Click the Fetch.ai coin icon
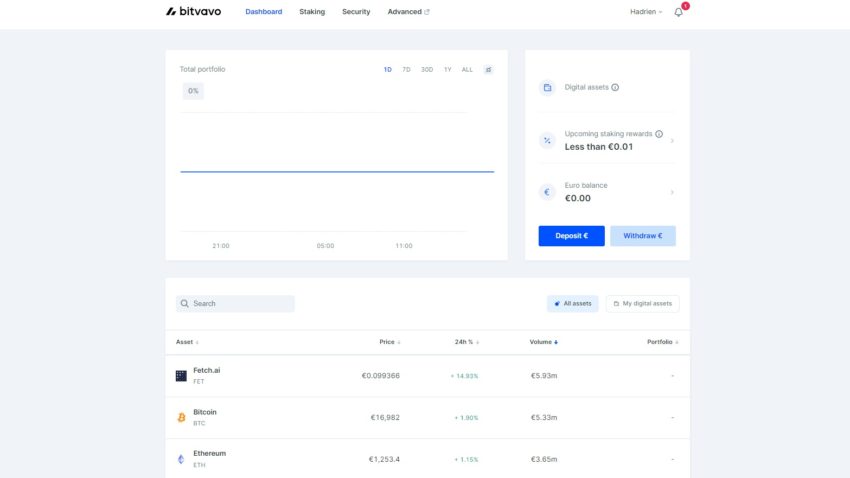The image size is (850, 478). click(x=181, y=376)
